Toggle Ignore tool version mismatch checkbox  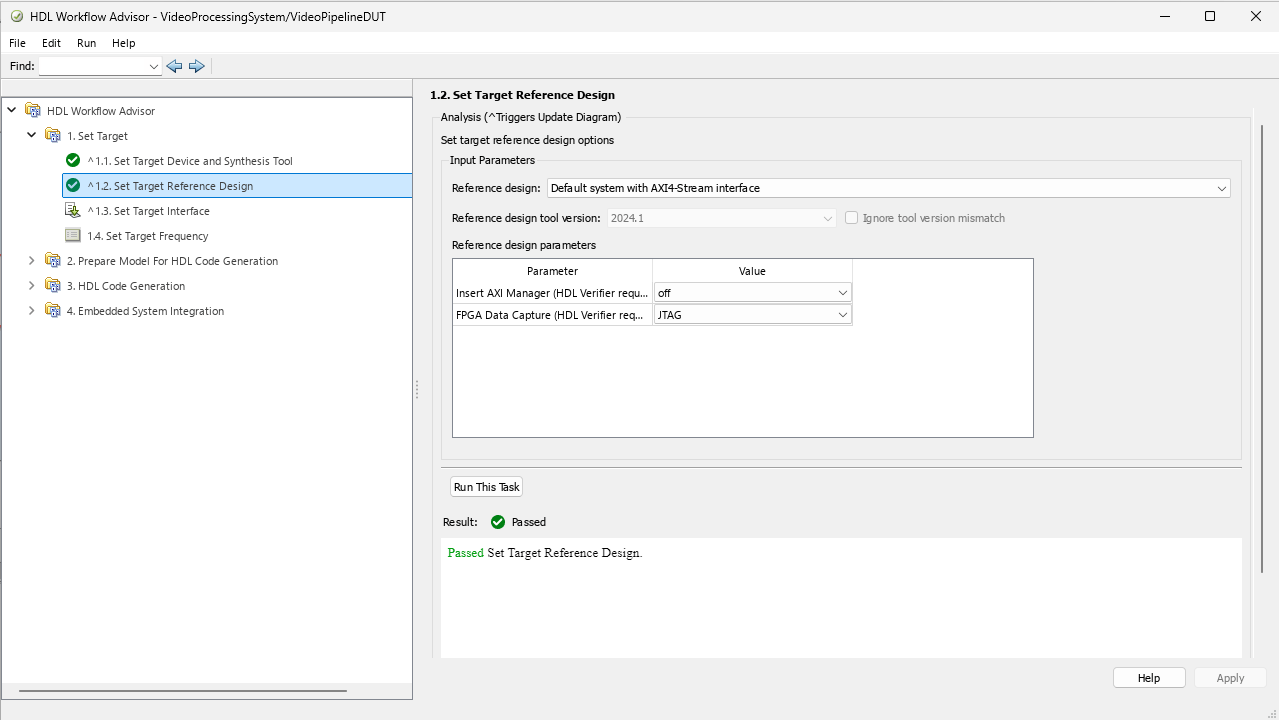(852, 217)
